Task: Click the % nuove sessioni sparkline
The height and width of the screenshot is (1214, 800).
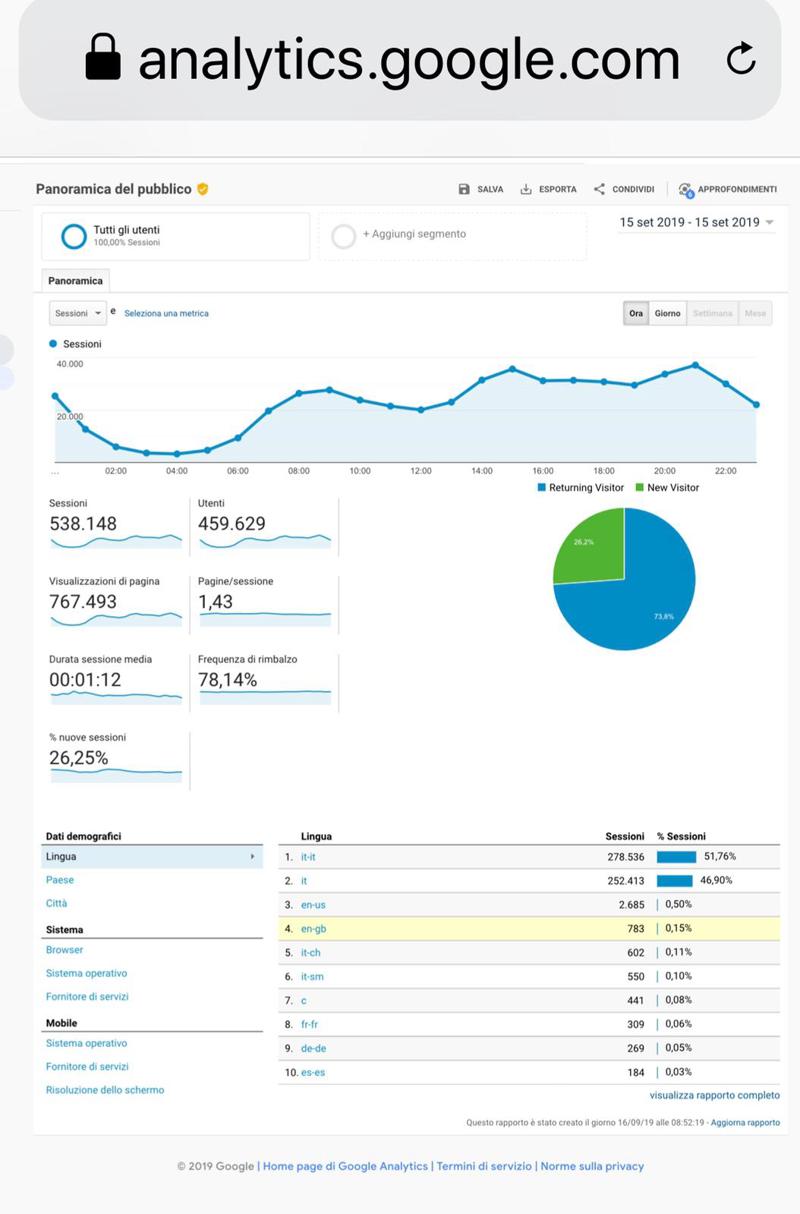Action: 116,774
